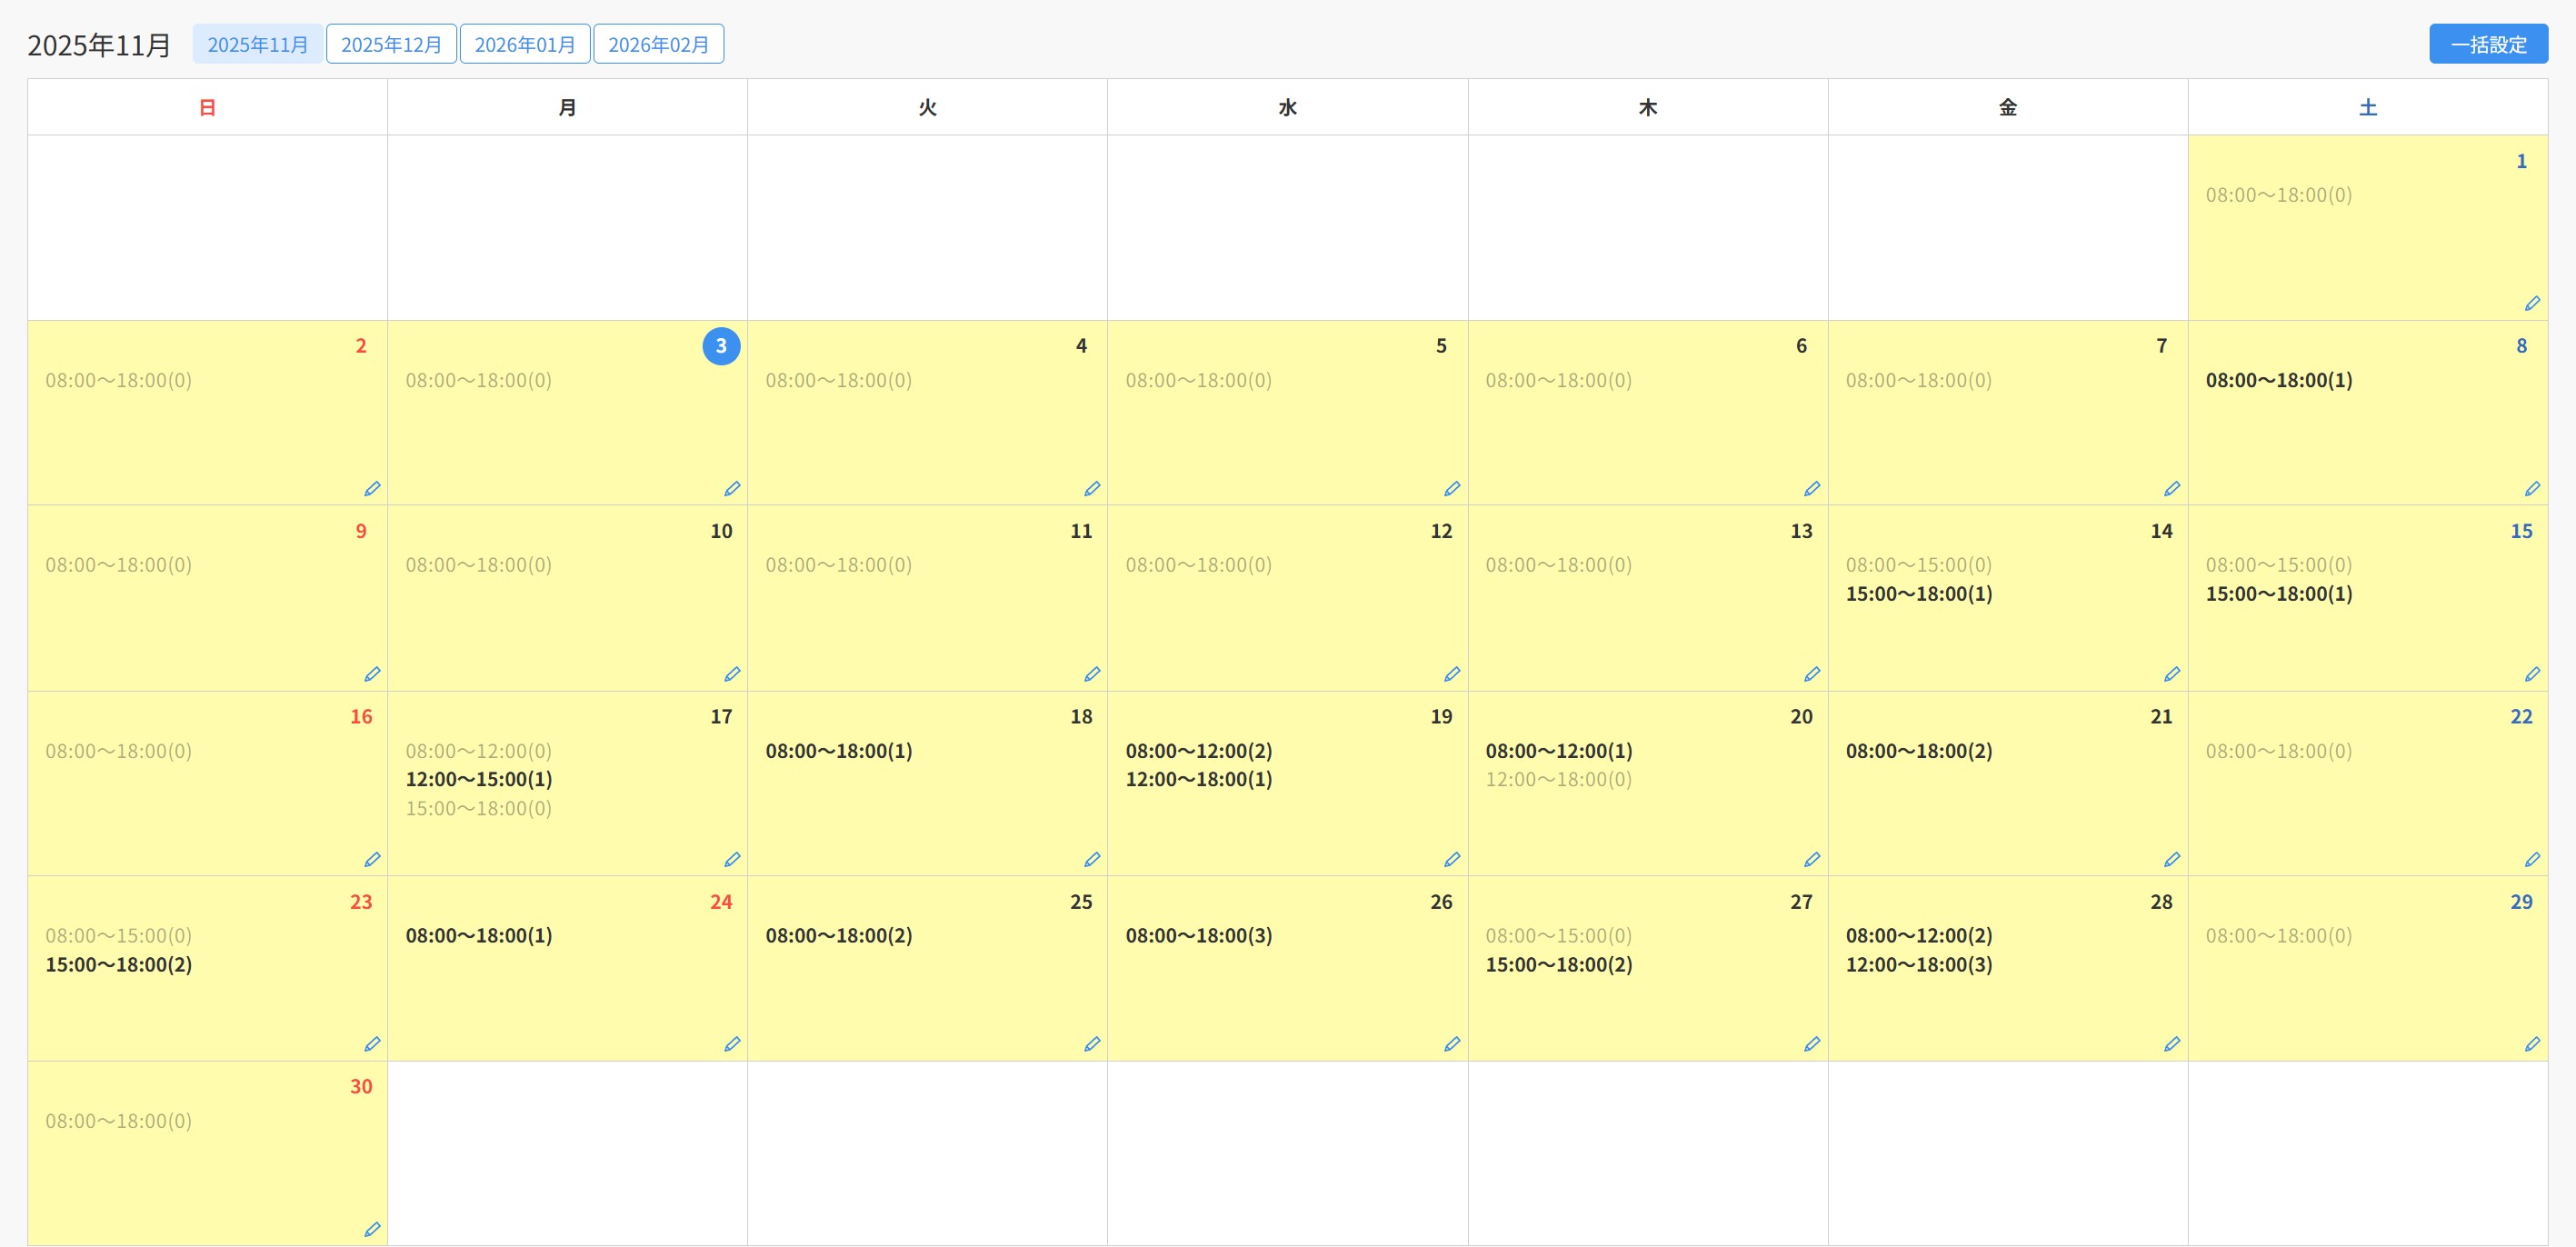This screenshot has height=1247, width=2576.
Task: Click the pencil icon on November 19
Action: [x=1452, y=859]
